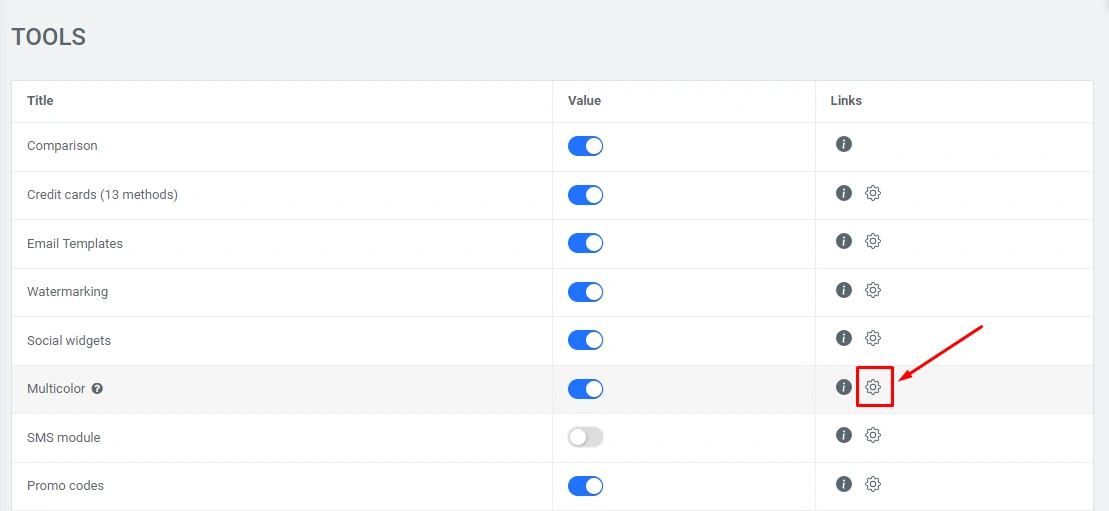
Task: Open Multicolor settings gear icon
Action: tap(873, 387)
